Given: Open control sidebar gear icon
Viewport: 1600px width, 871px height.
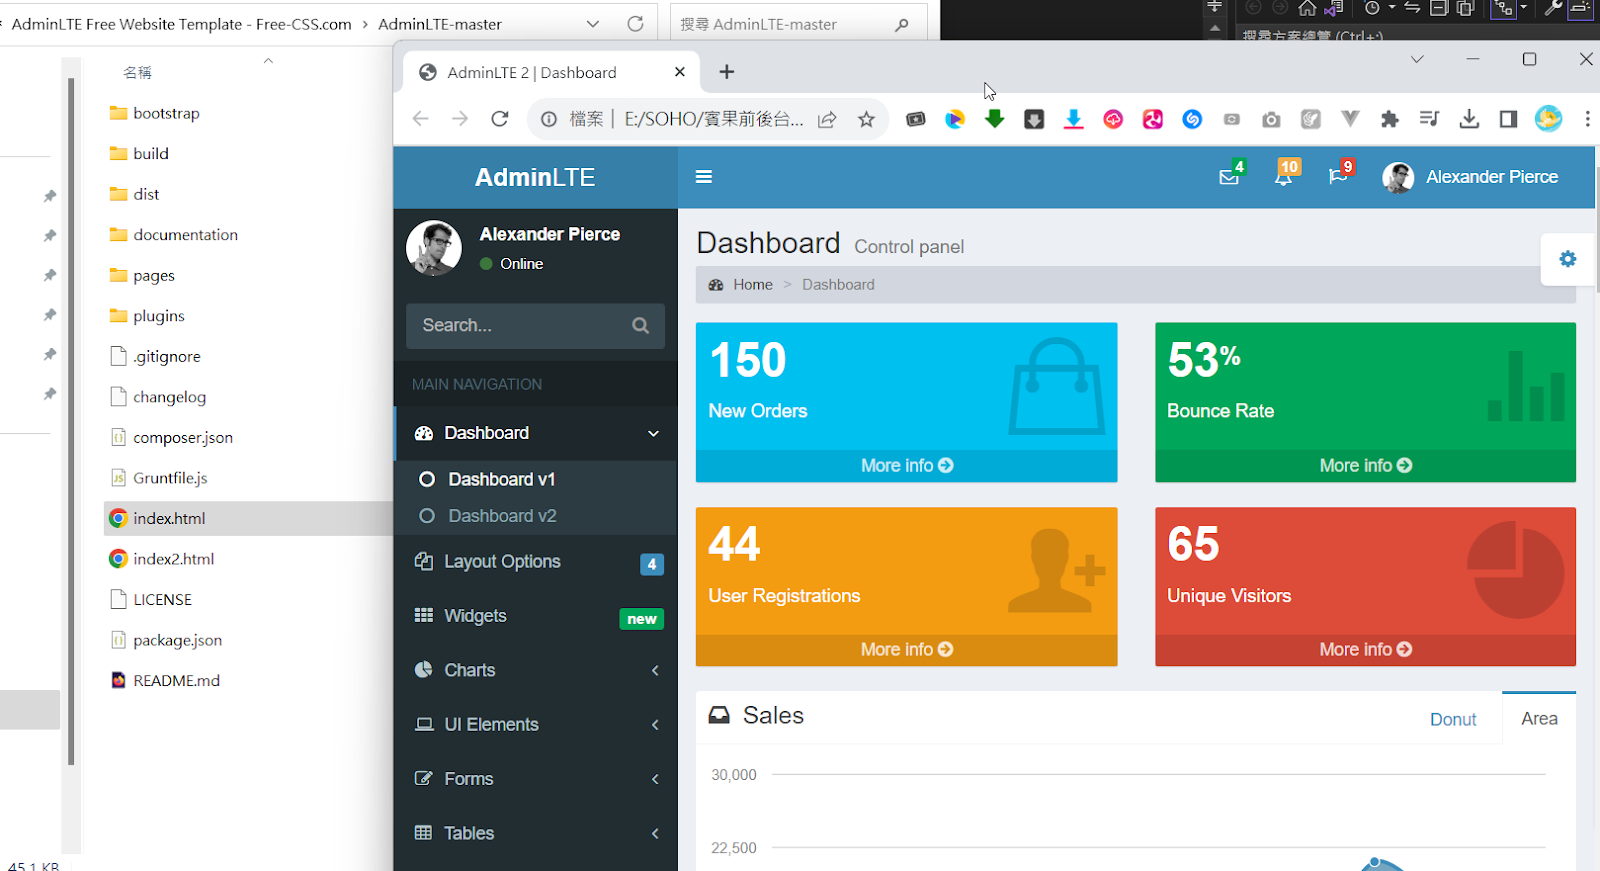Looking at the screenshot, I should point(1568,259).
